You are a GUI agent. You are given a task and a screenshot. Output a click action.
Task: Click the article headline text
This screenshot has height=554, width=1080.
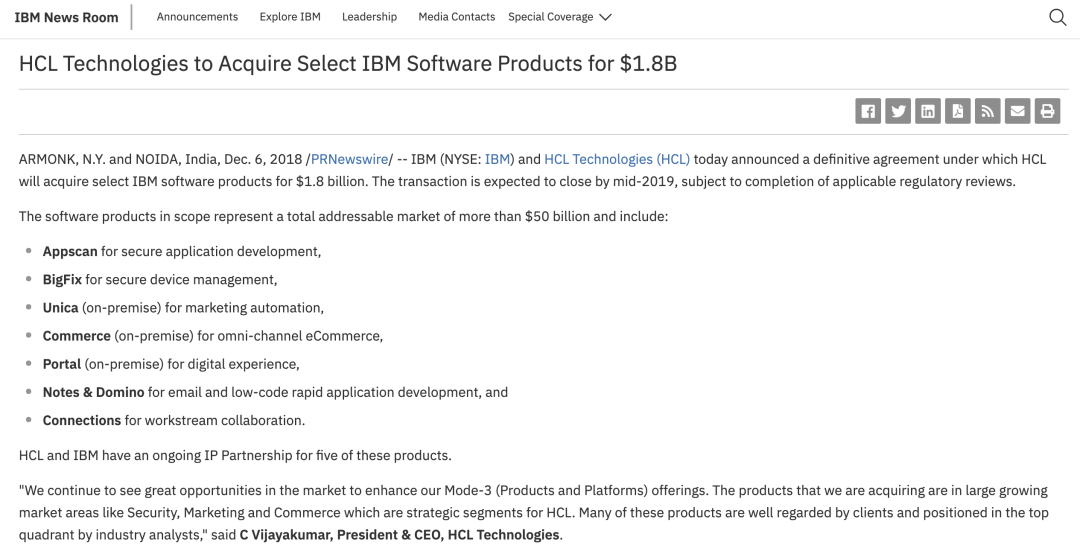348,64
